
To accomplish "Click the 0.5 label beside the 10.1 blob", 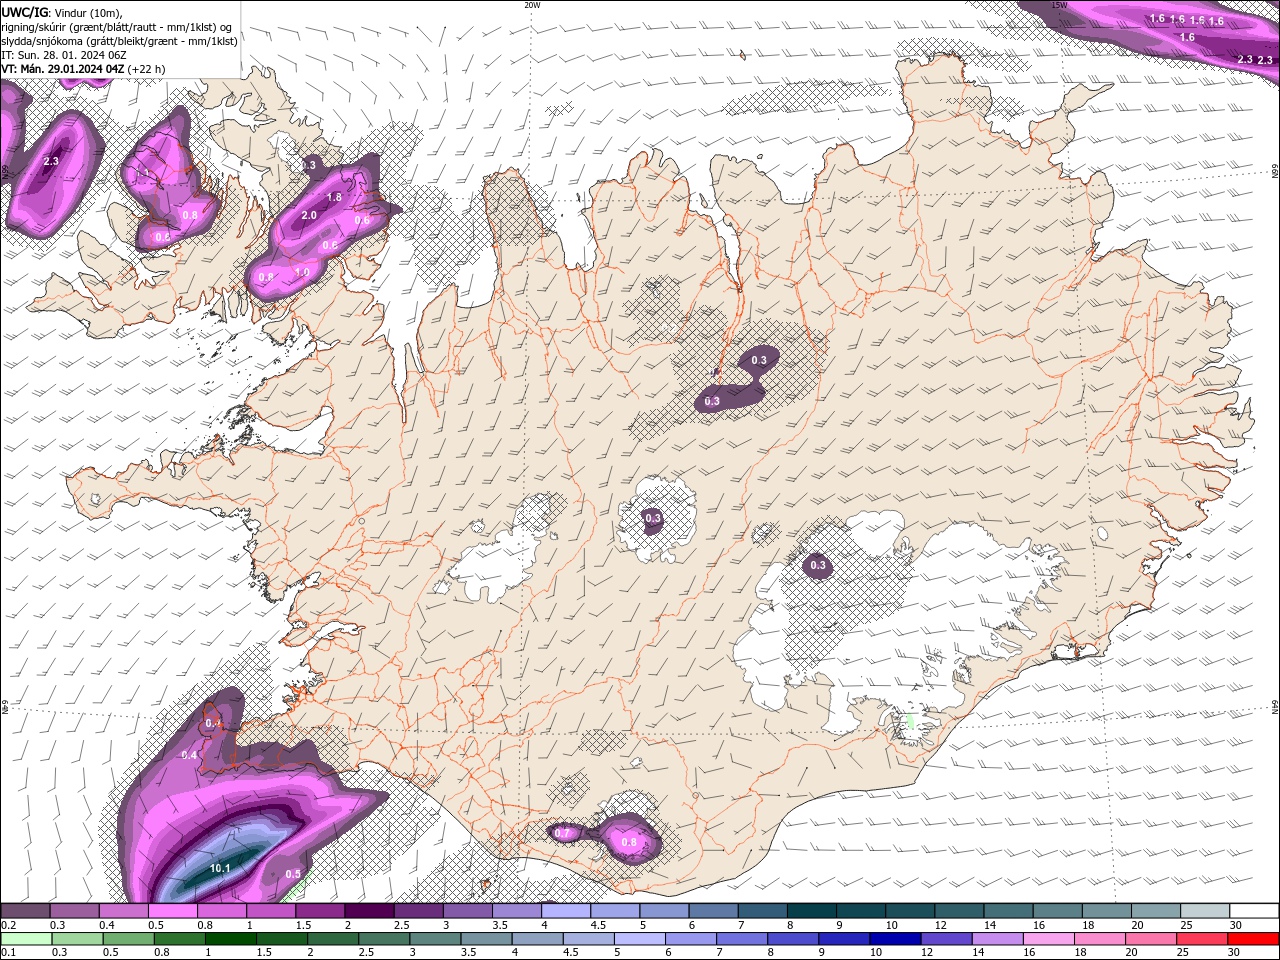I will [293, 873].
